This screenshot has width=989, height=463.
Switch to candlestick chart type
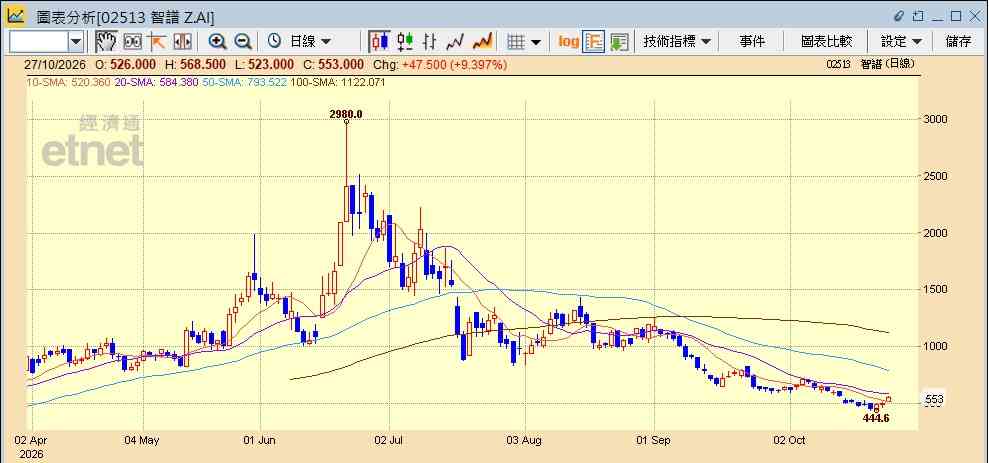pos(379,42)
